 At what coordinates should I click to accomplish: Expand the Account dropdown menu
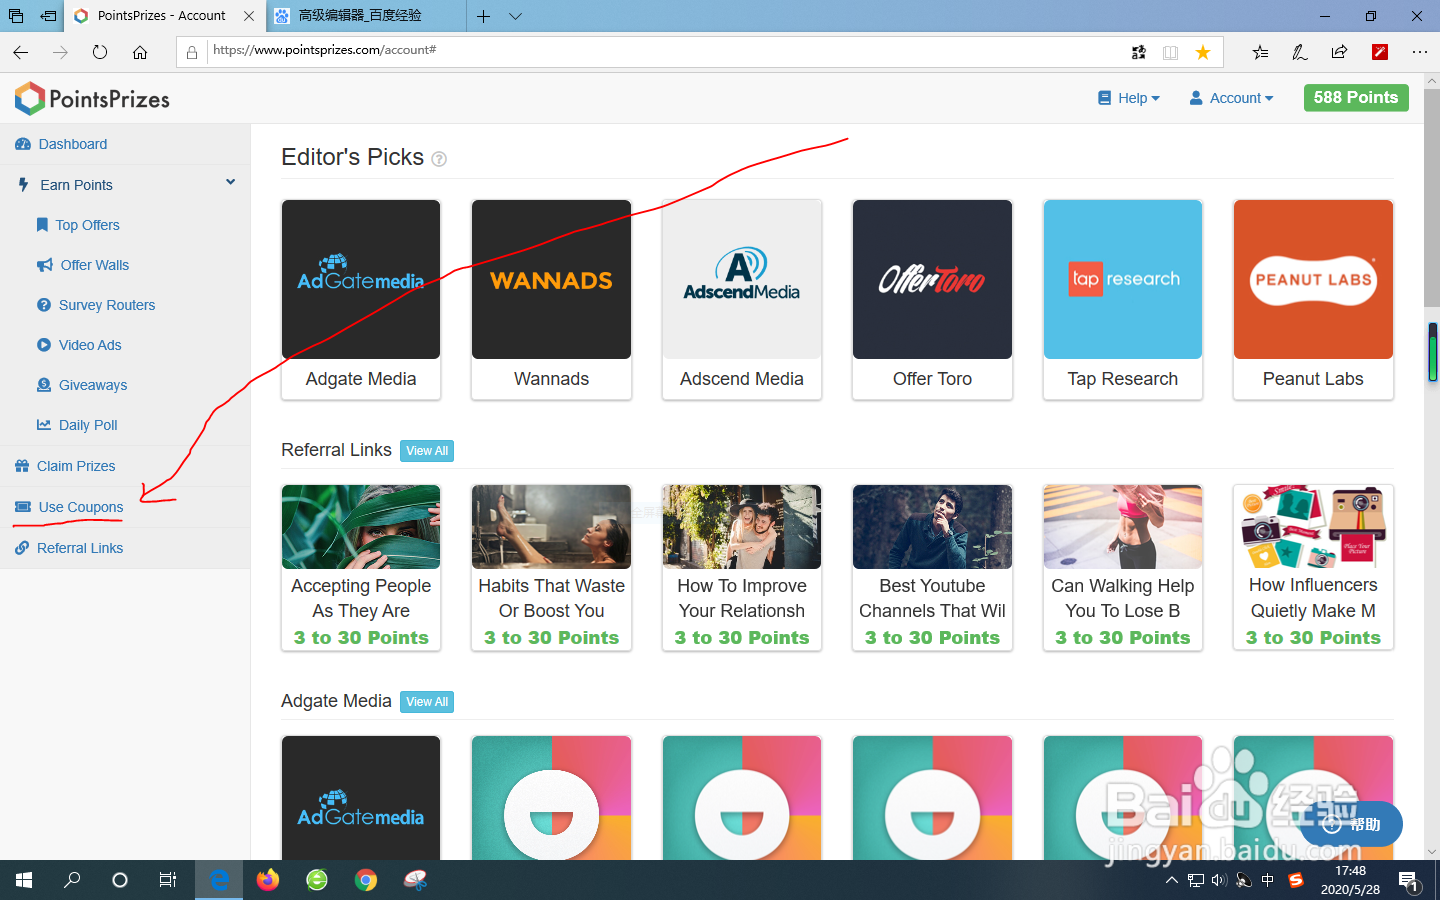[x=1231, y=98]
